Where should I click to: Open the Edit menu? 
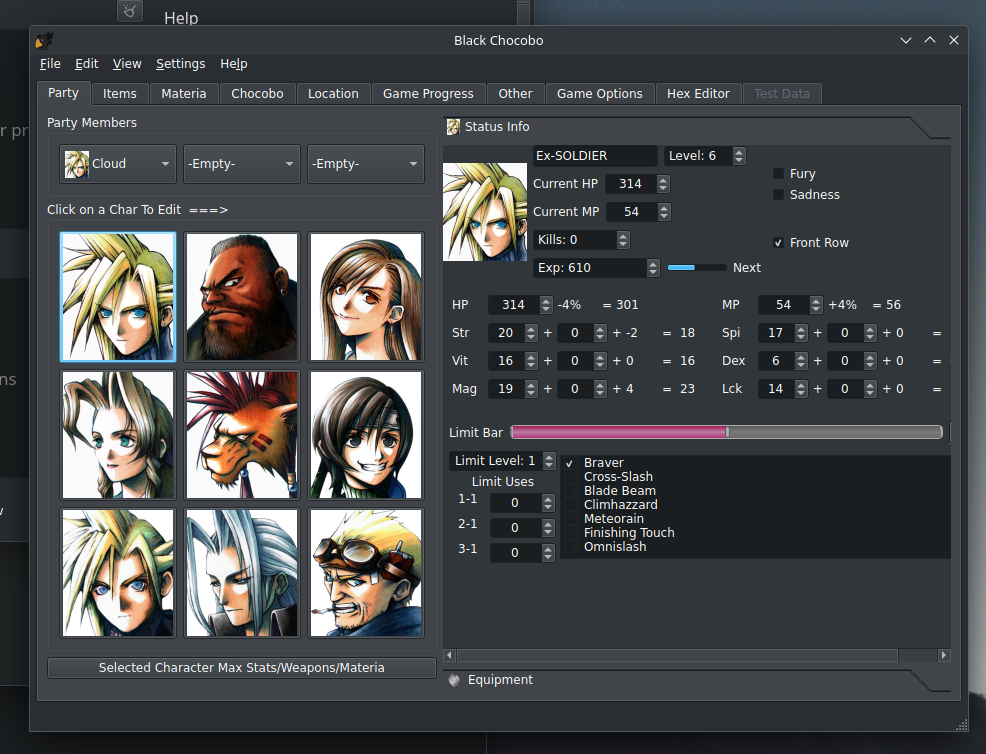pyautogui.click(x=87, y=64)
